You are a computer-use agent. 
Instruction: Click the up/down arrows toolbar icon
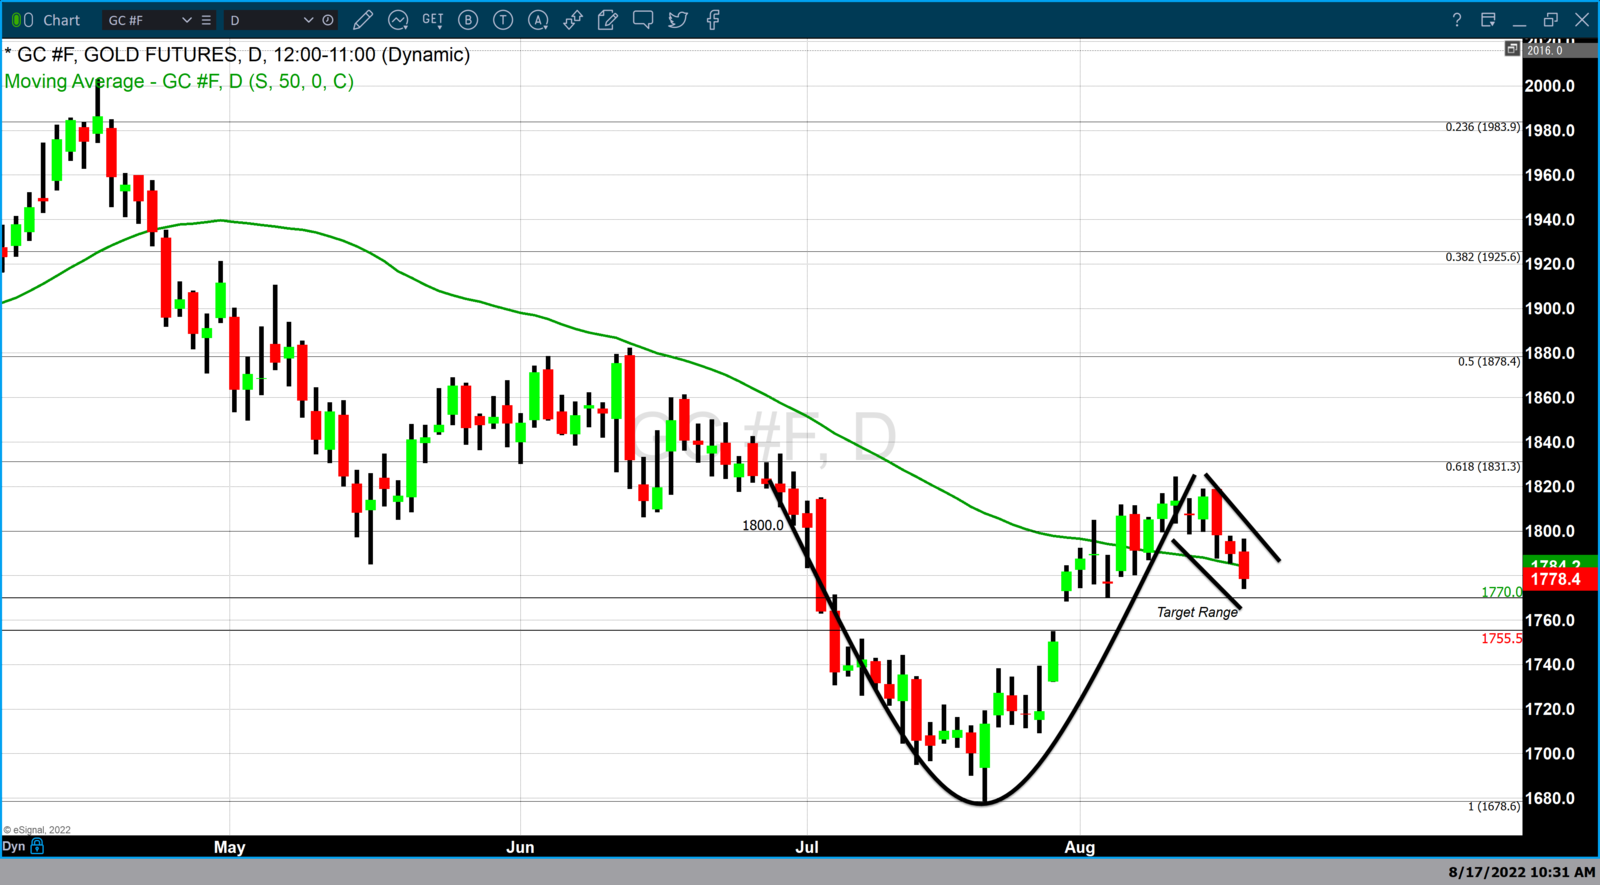point(573,20)
